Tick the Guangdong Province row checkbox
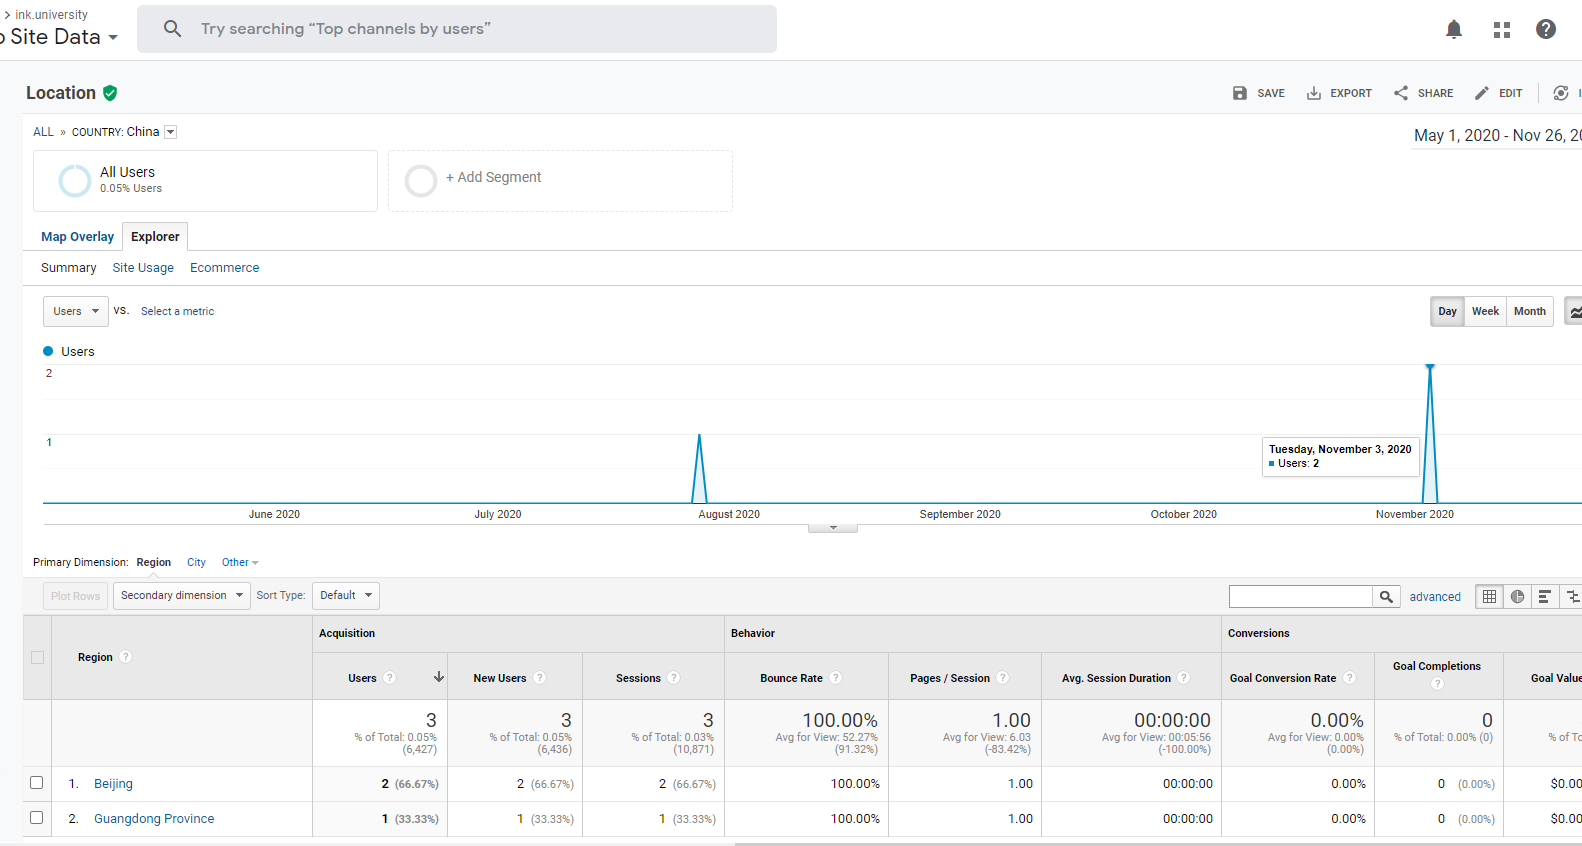The image size is (1582, 846). coord(37,818)
